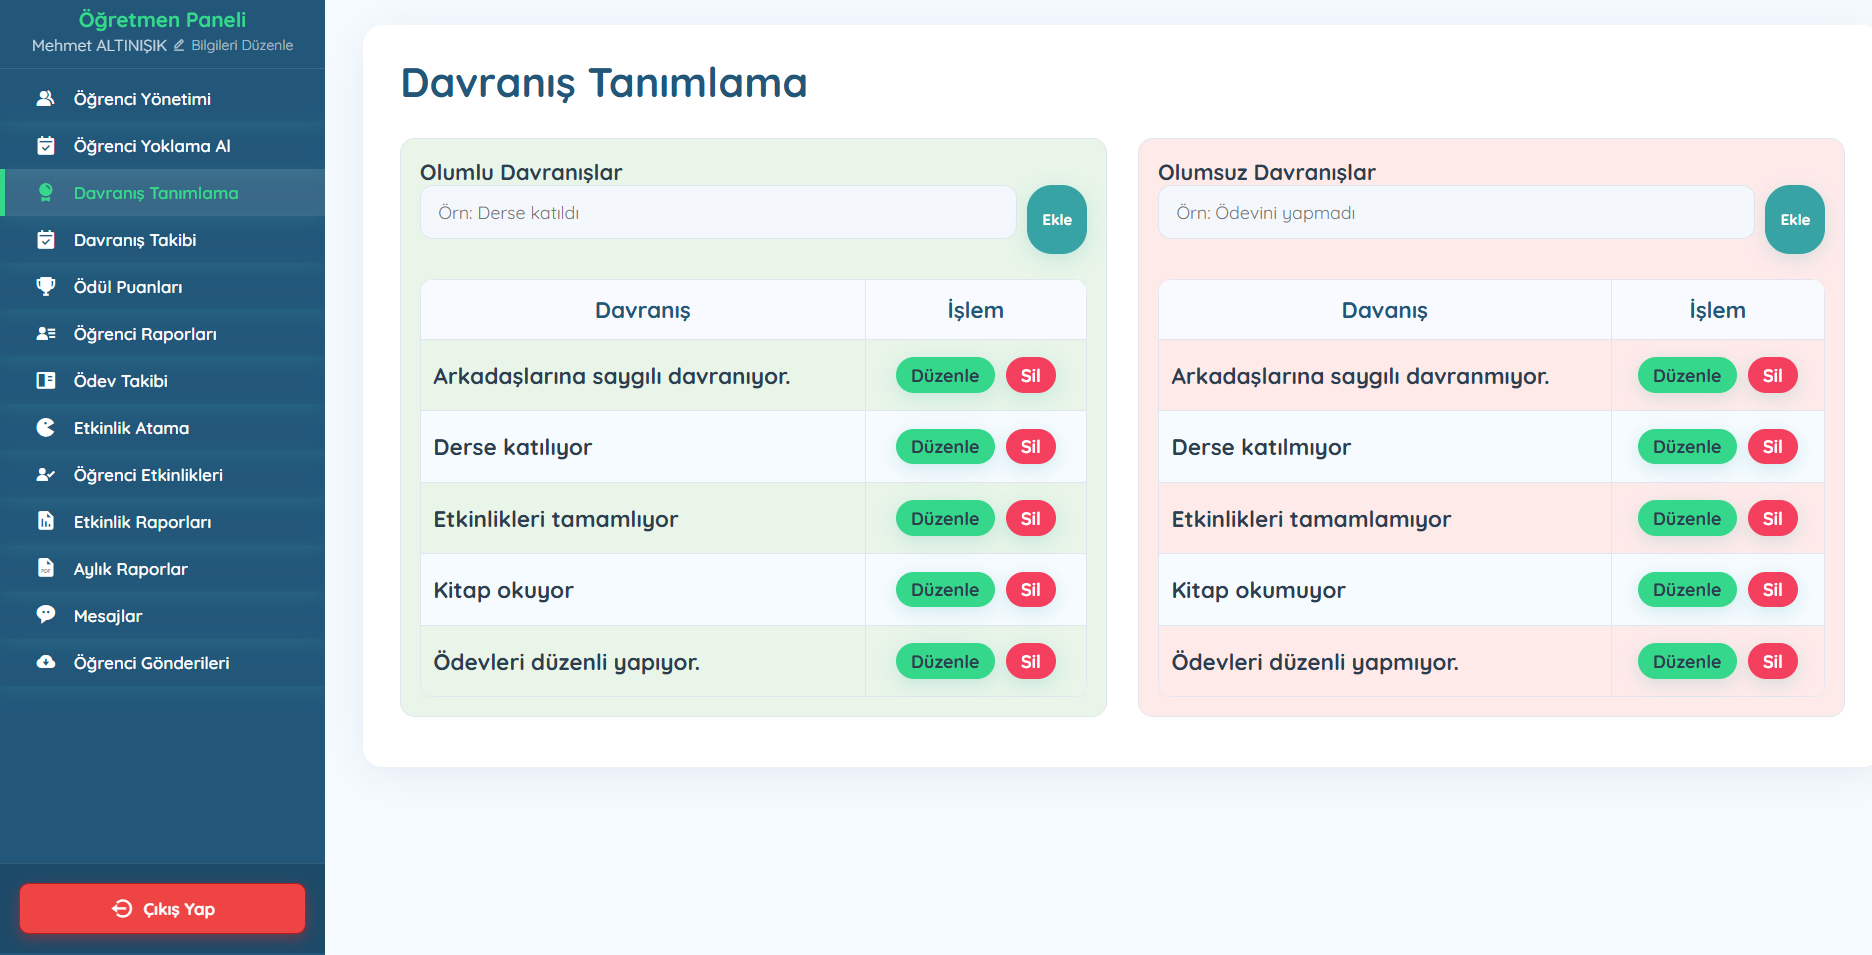Image resolution: width=1872 pixels, height=955 pixels.
Task: Open Davranış Takibi from the sidebar
Action: pyautogui.click(x=134, y=240)
